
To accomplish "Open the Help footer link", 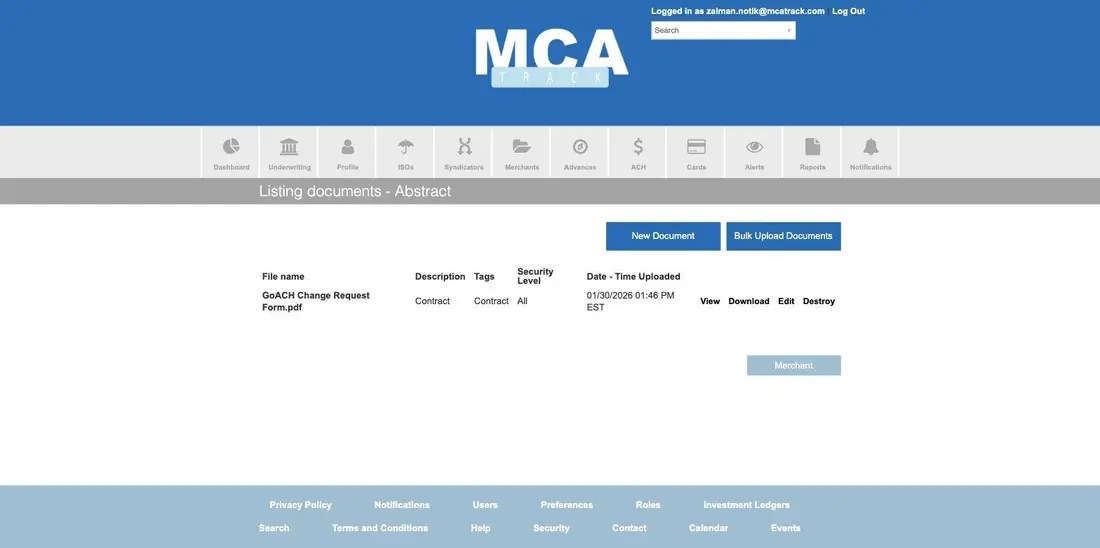I will point(481,528).
